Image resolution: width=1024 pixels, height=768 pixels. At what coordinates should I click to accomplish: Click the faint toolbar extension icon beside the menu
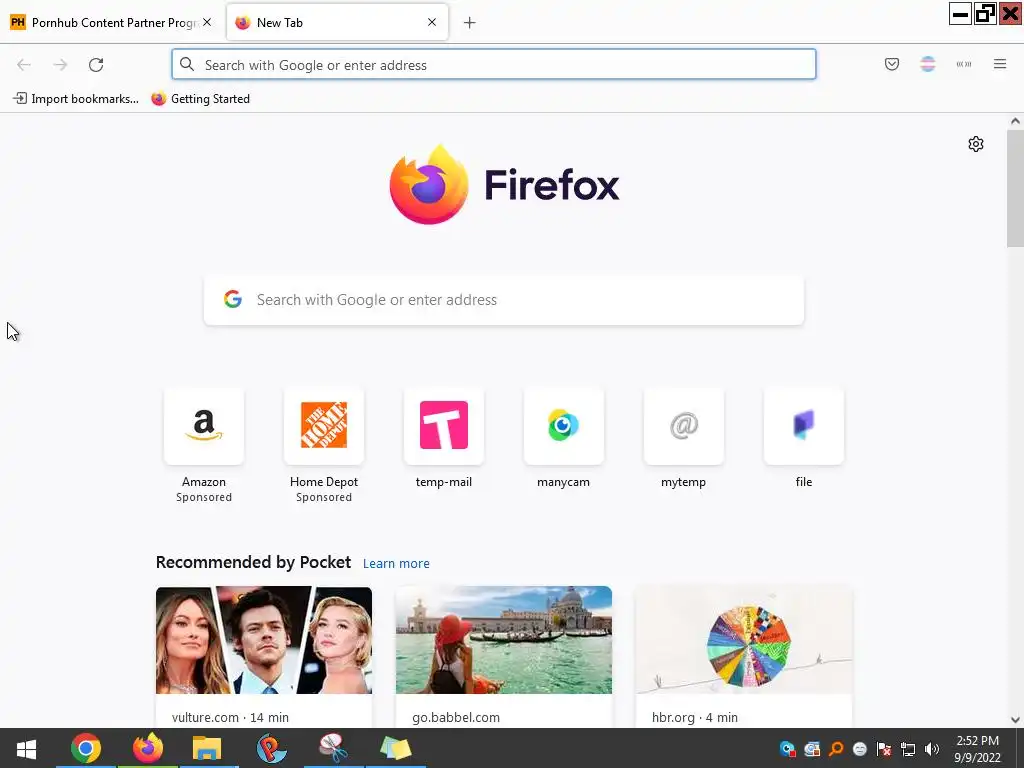click(963, 64)
